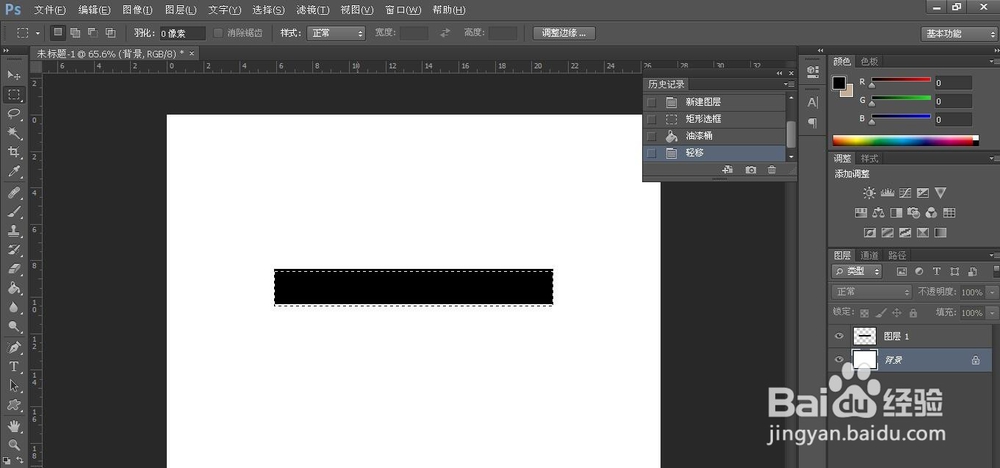Open the Color panel flyout menu
The image size is (1000, 468).
click(994, 61)
